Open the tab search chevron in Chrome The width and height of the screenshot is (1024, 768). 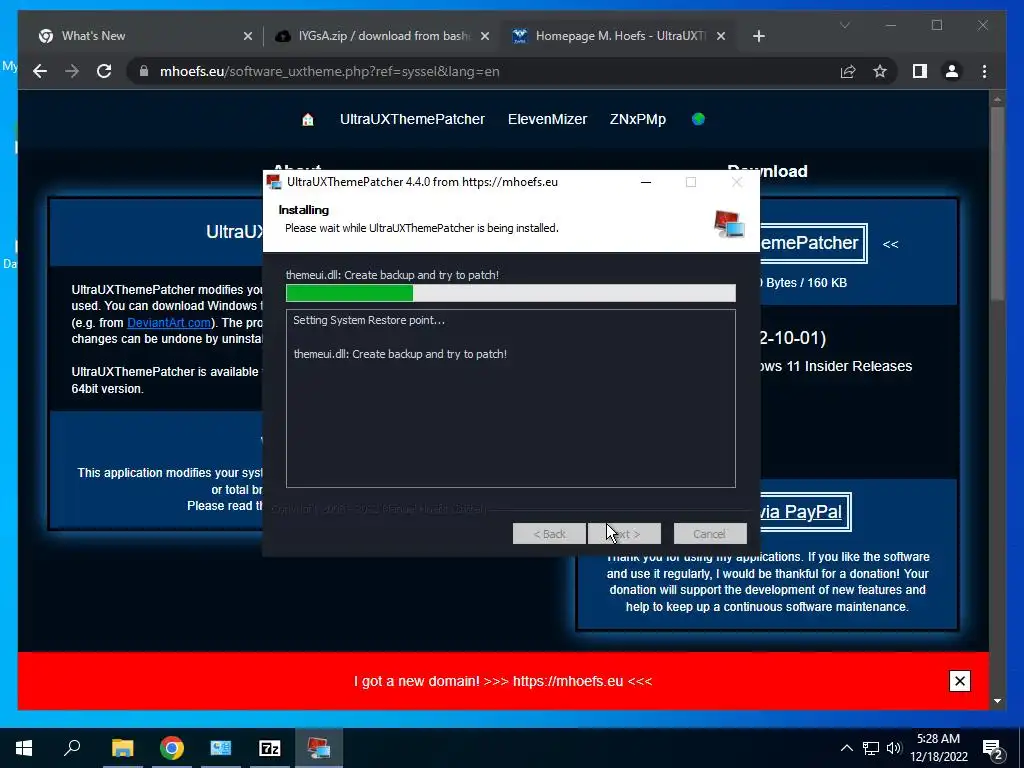[844, 25]
